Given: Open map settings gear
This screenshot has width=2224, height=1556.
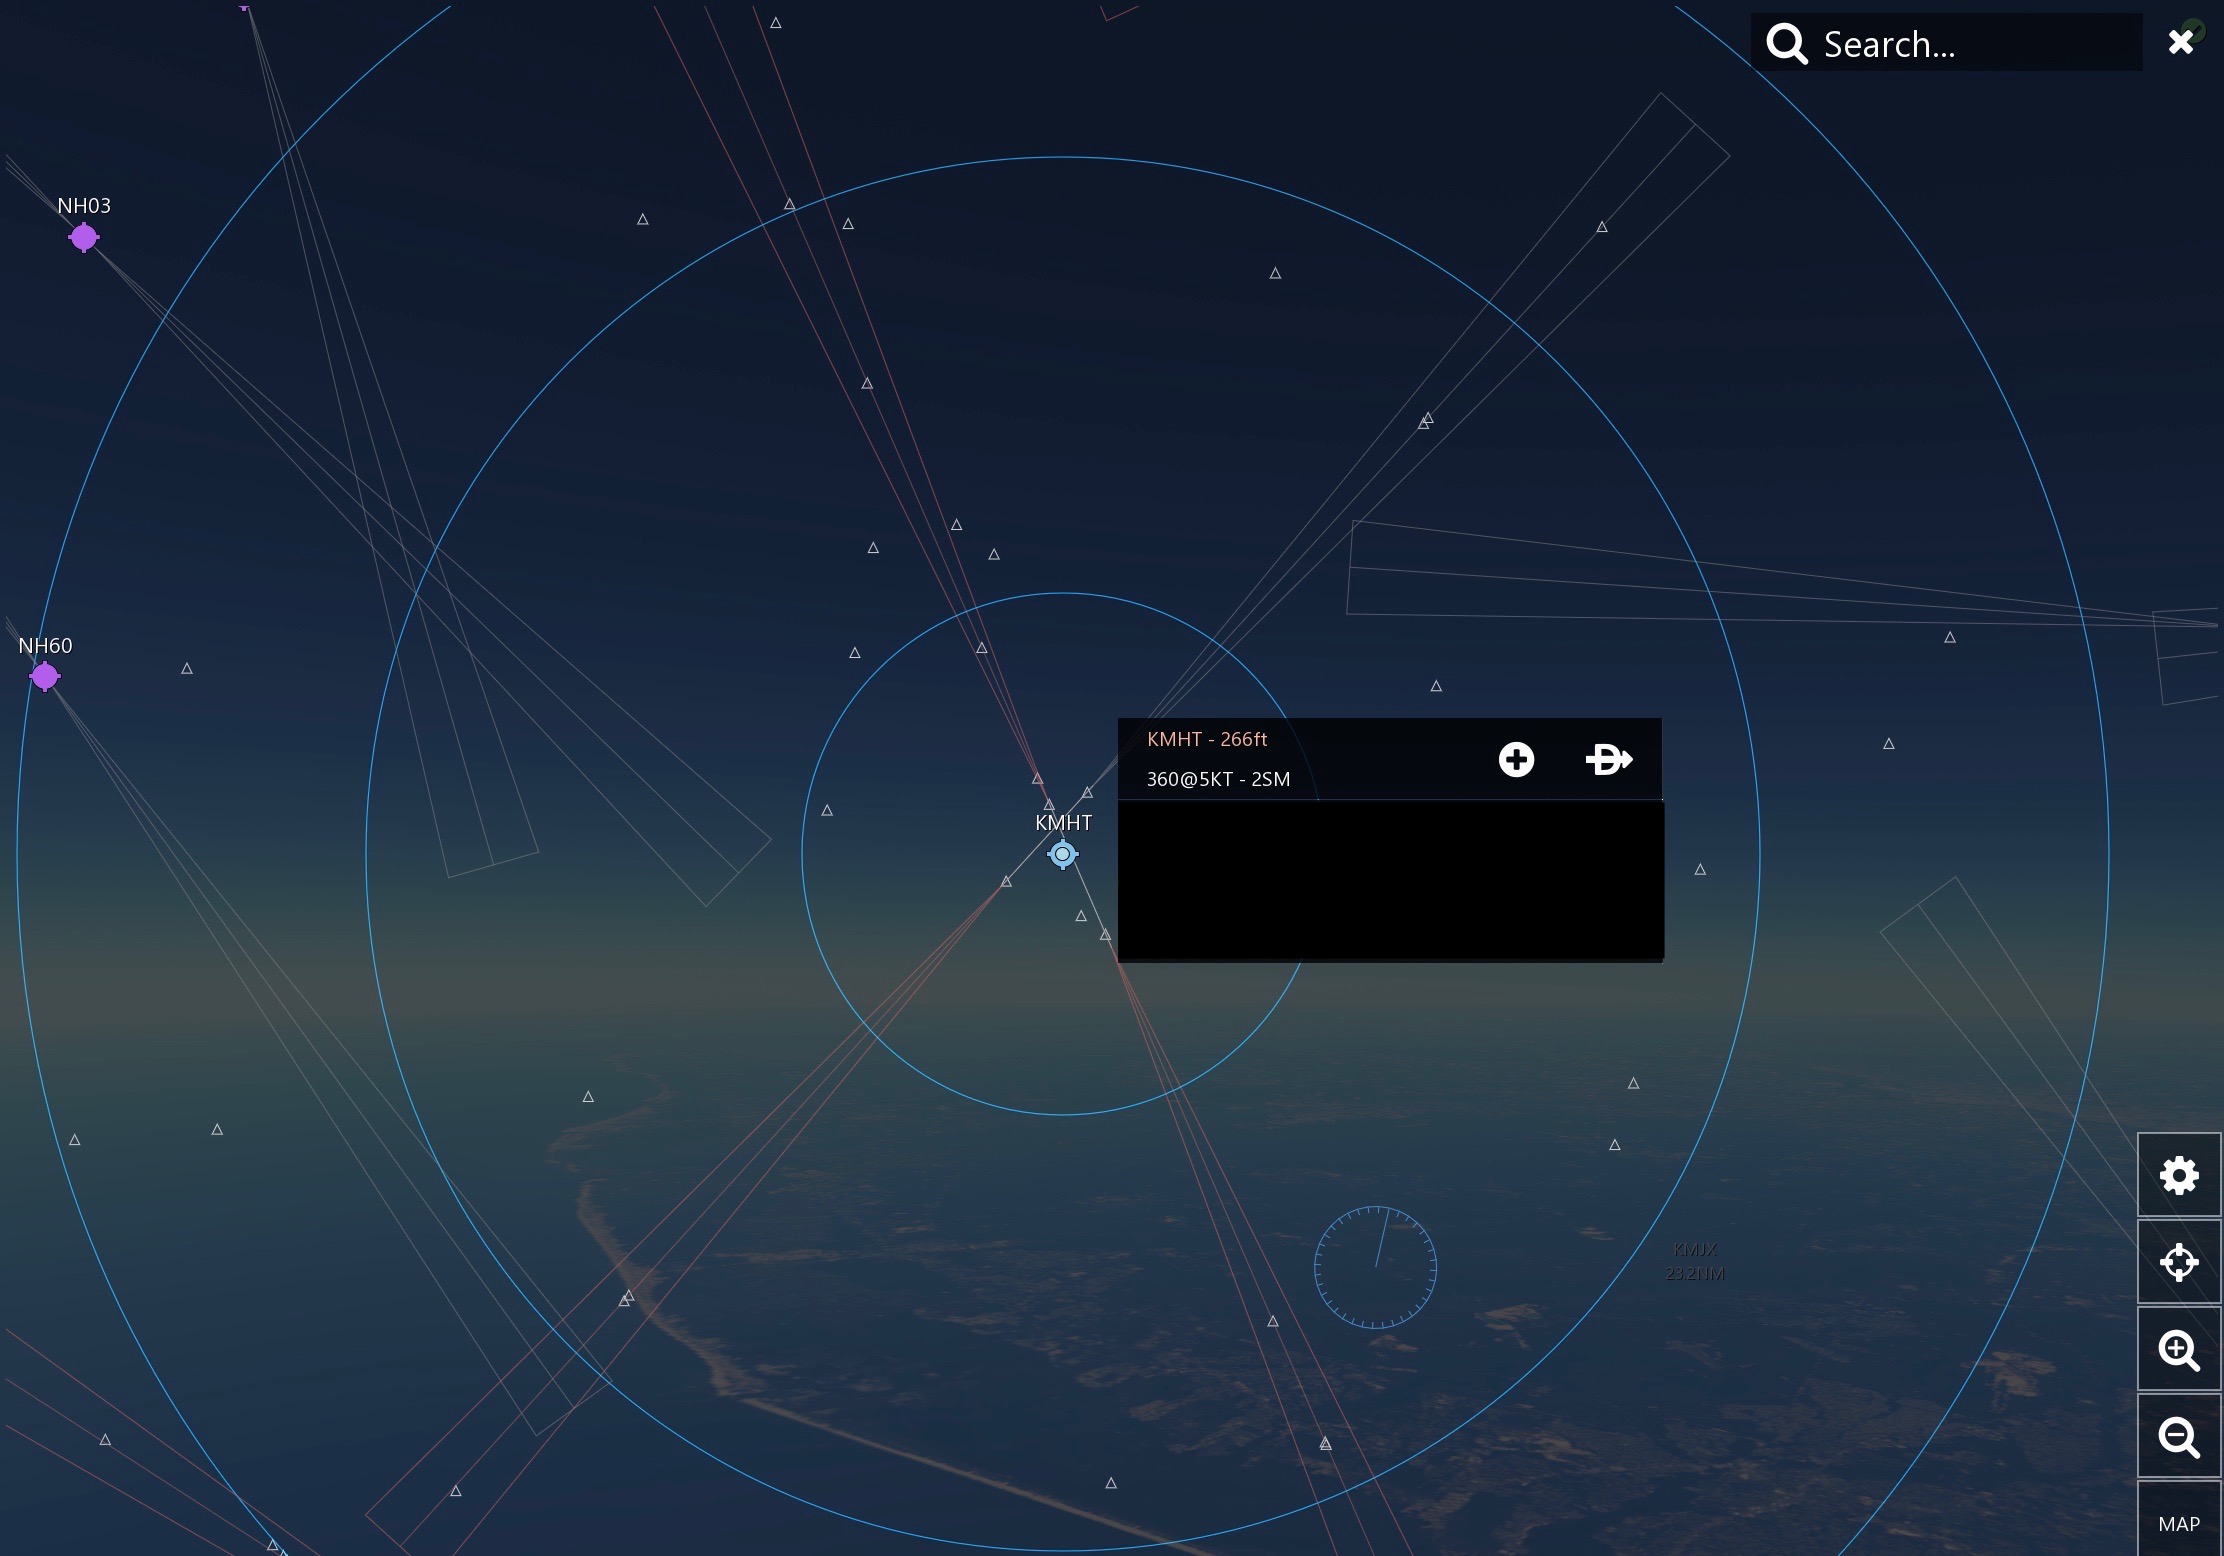Looking at the screenshot, I should click(2179, 1176).
